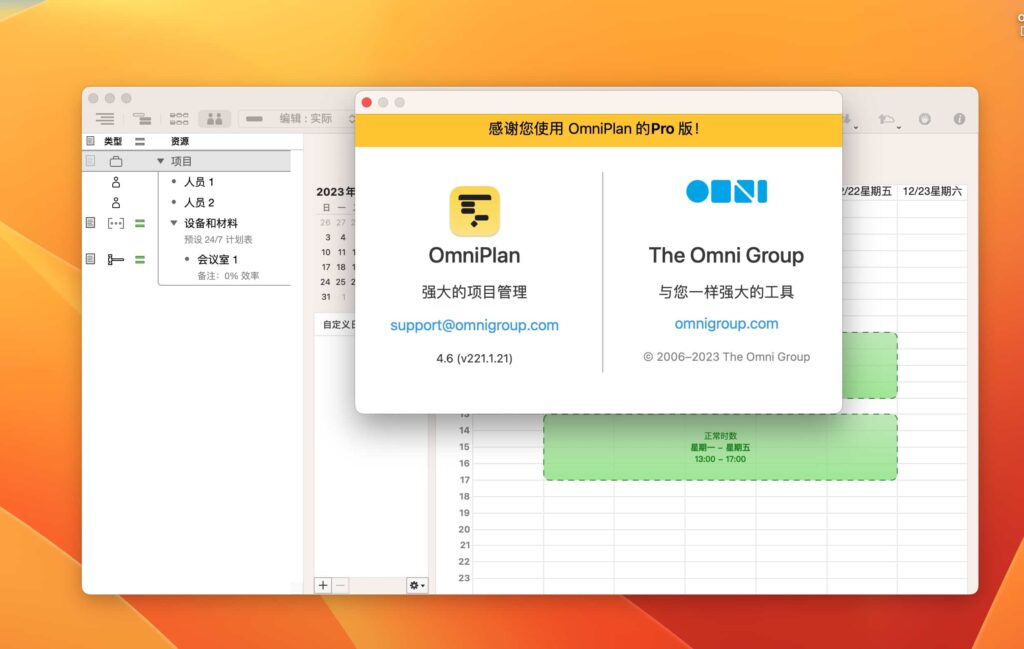Click the person icon beside 人员 1
Viewport: 1024px width, 649px height.
[x=116, y=183]
